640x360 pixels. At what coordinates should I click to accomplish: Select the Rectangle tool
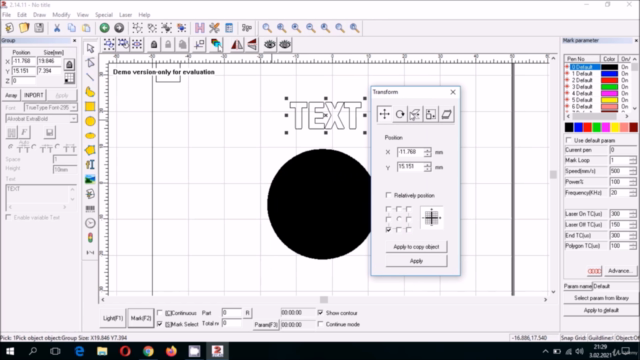[90, 107]
